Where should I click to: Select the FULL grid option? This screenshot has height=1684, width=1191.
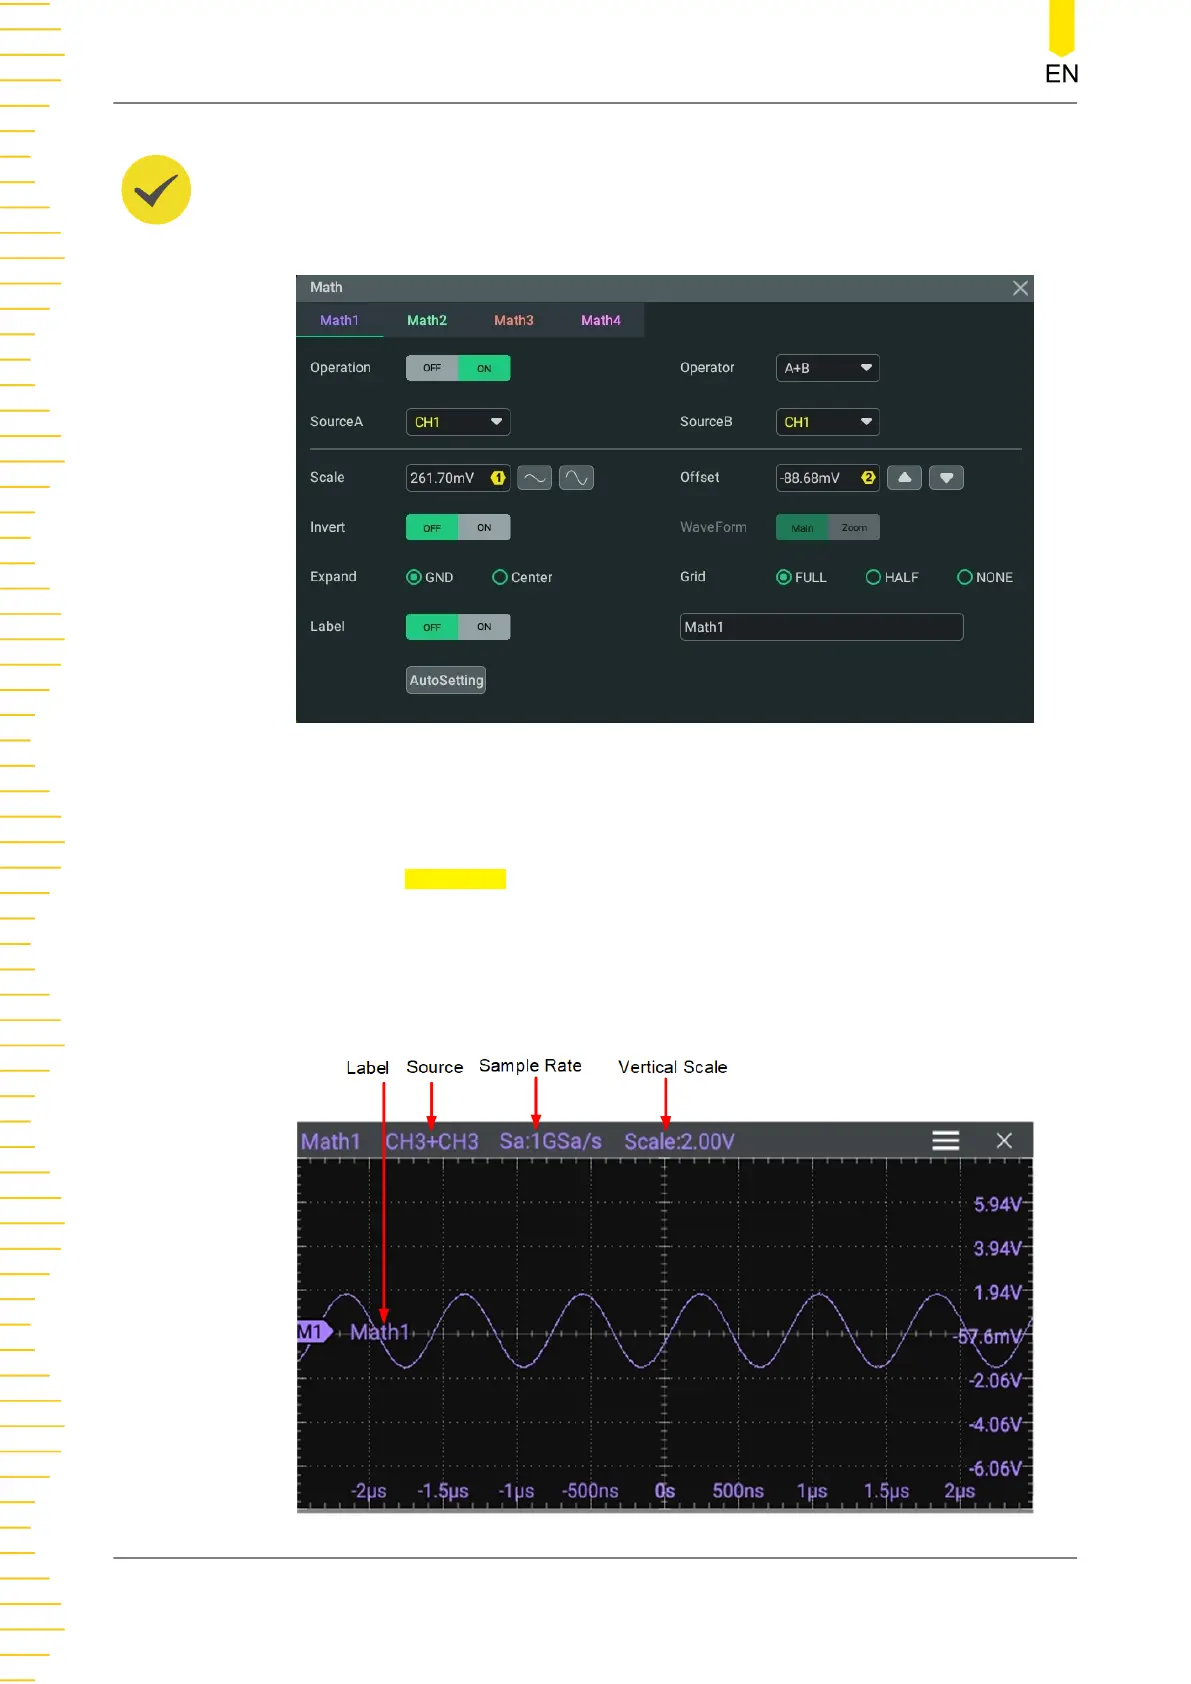coord(802,577)
